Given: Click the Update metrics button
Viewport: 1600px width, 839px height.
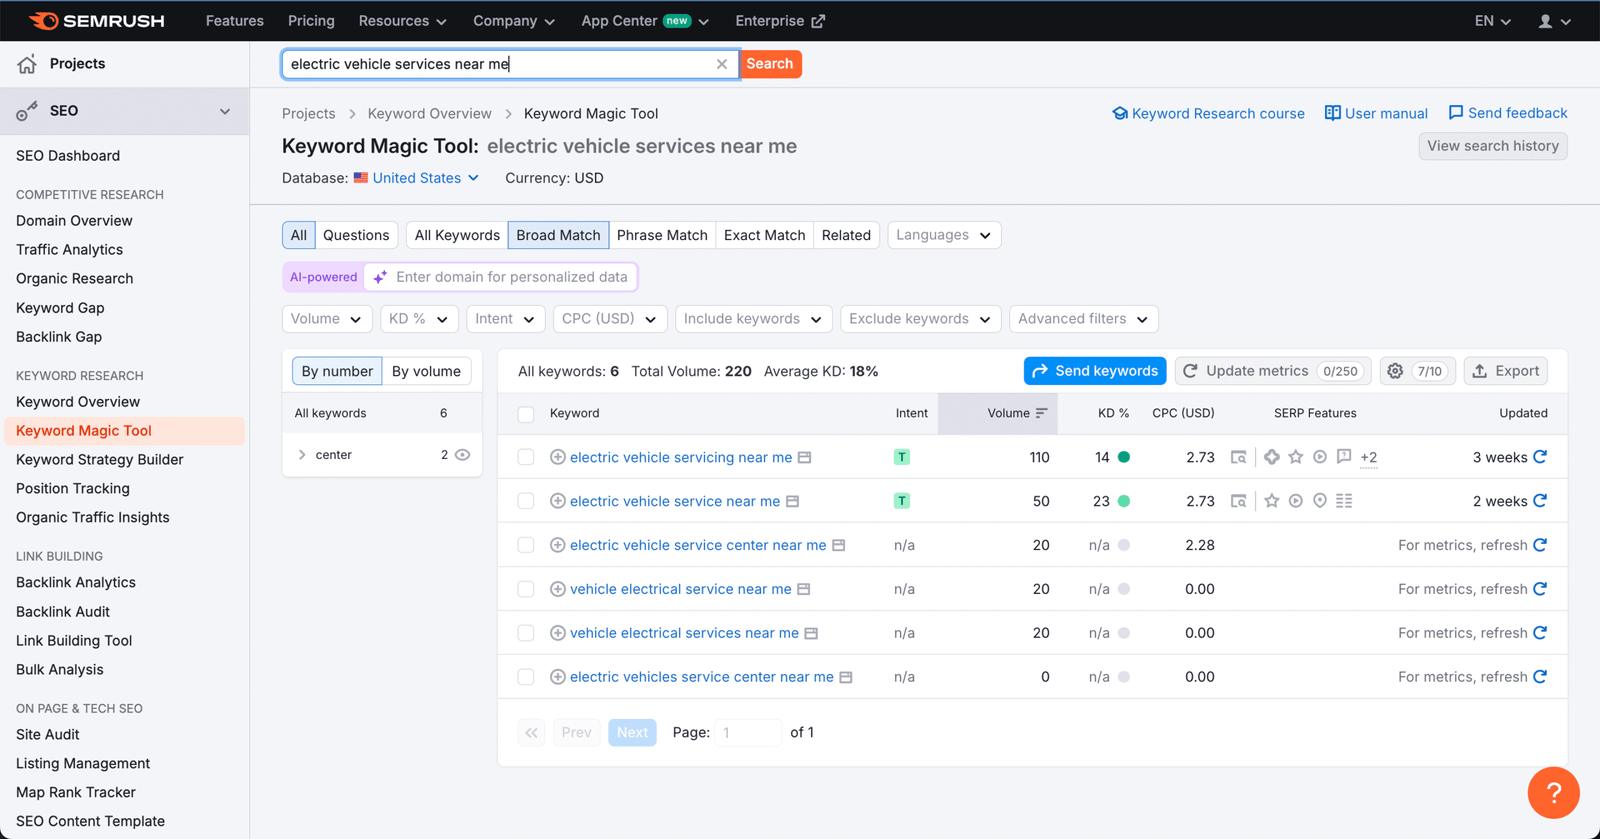Looking at the screenshot, I should pyautogui.click(x=1273, y=371).
